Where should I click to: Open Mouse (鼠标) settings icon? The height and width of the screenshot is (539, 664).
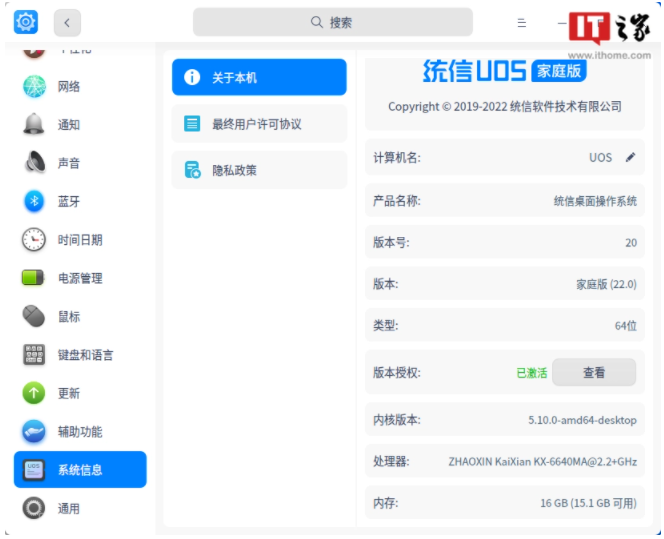click(34, 317)
